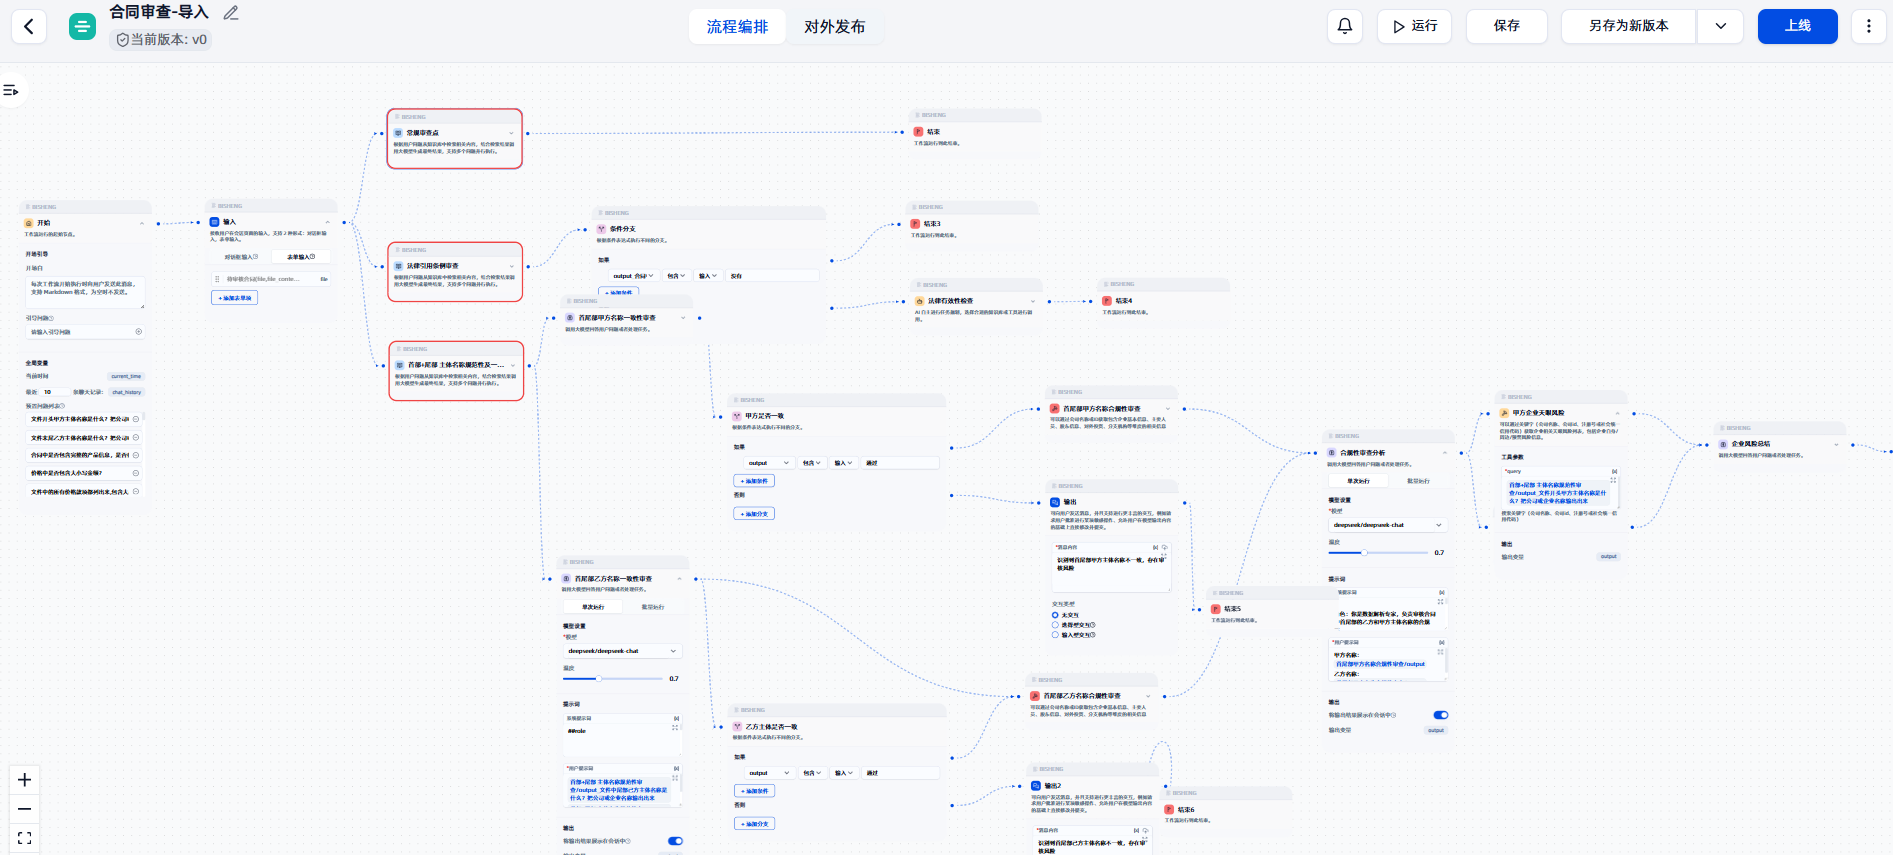This screenshot has width=1893, height=855.
Task: Select 单次运行 tab in 合规性审查分析
Action: pyautogui.click(x=1358, y=481)
